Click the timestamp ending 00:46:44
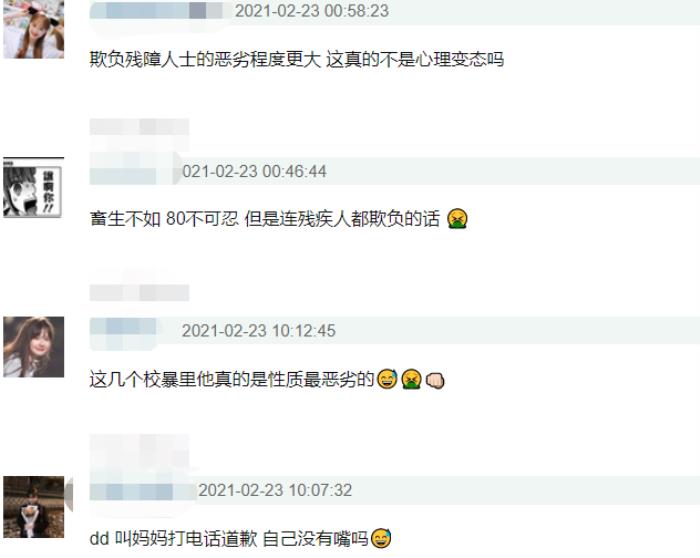This screenshot has width=700, height=558. click(x=254, y=171)
